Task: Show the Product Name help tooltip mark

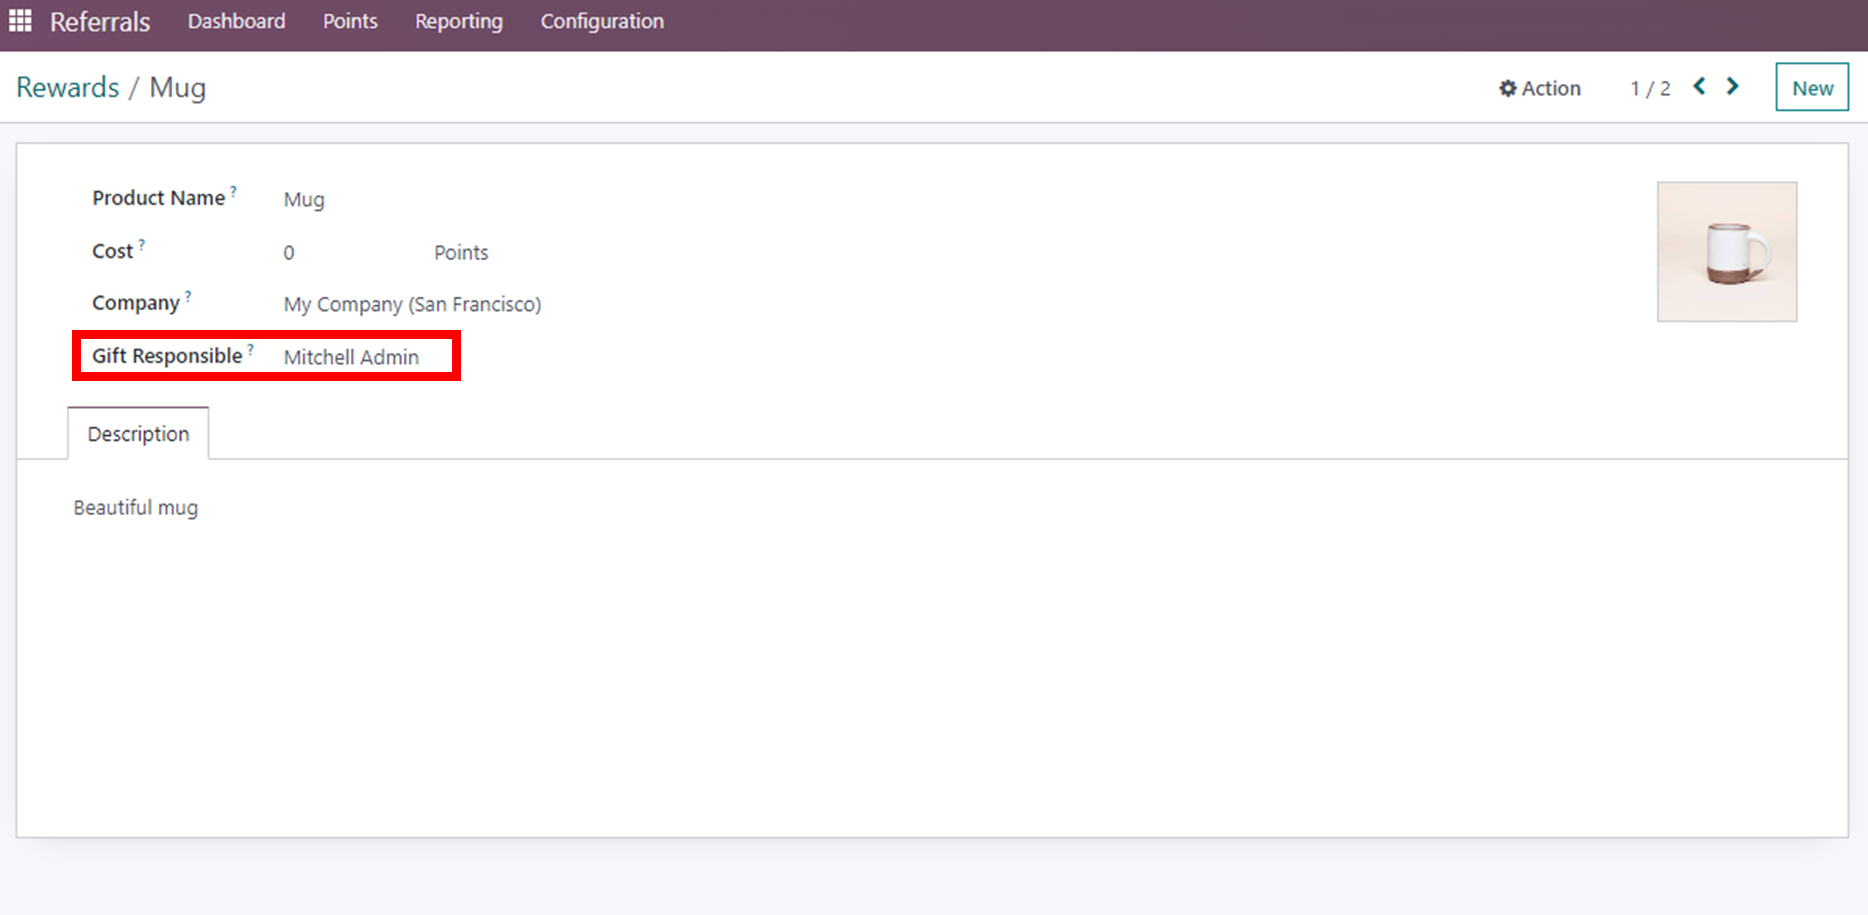Action: tap(233, 190)
